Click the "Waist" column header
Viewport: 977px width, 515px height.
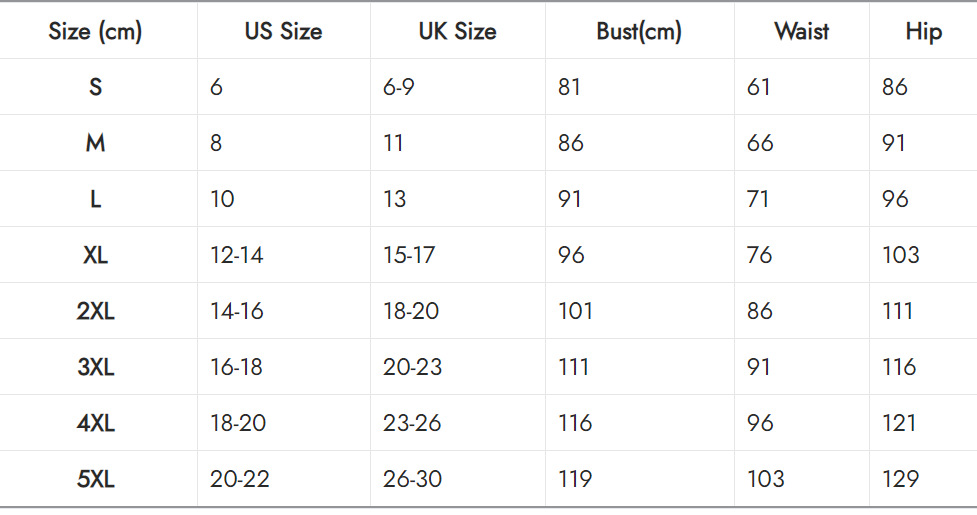tap(801, 32)
